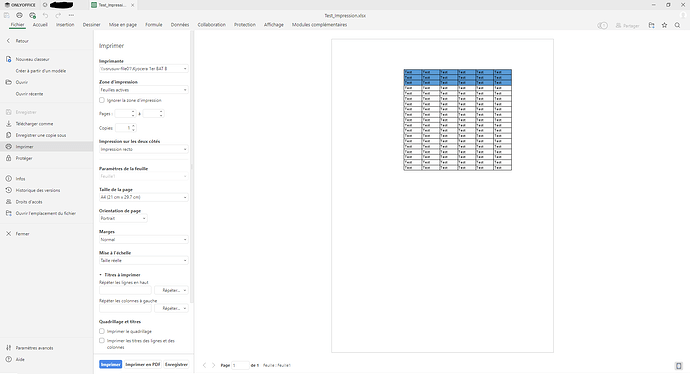Collapse the Titres à imprimer section
The image size is (690, 374).
pos(100,275)
